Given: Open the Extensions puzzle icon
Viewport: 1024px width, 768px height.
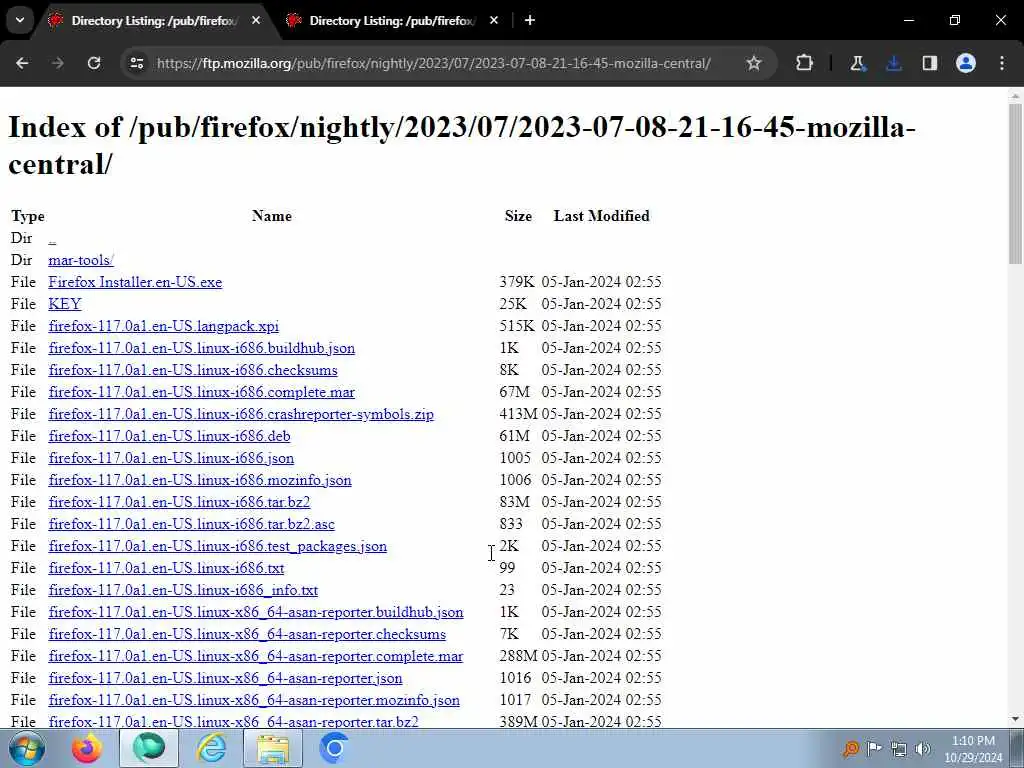Looking at the screenshot, I should (805, 63).
